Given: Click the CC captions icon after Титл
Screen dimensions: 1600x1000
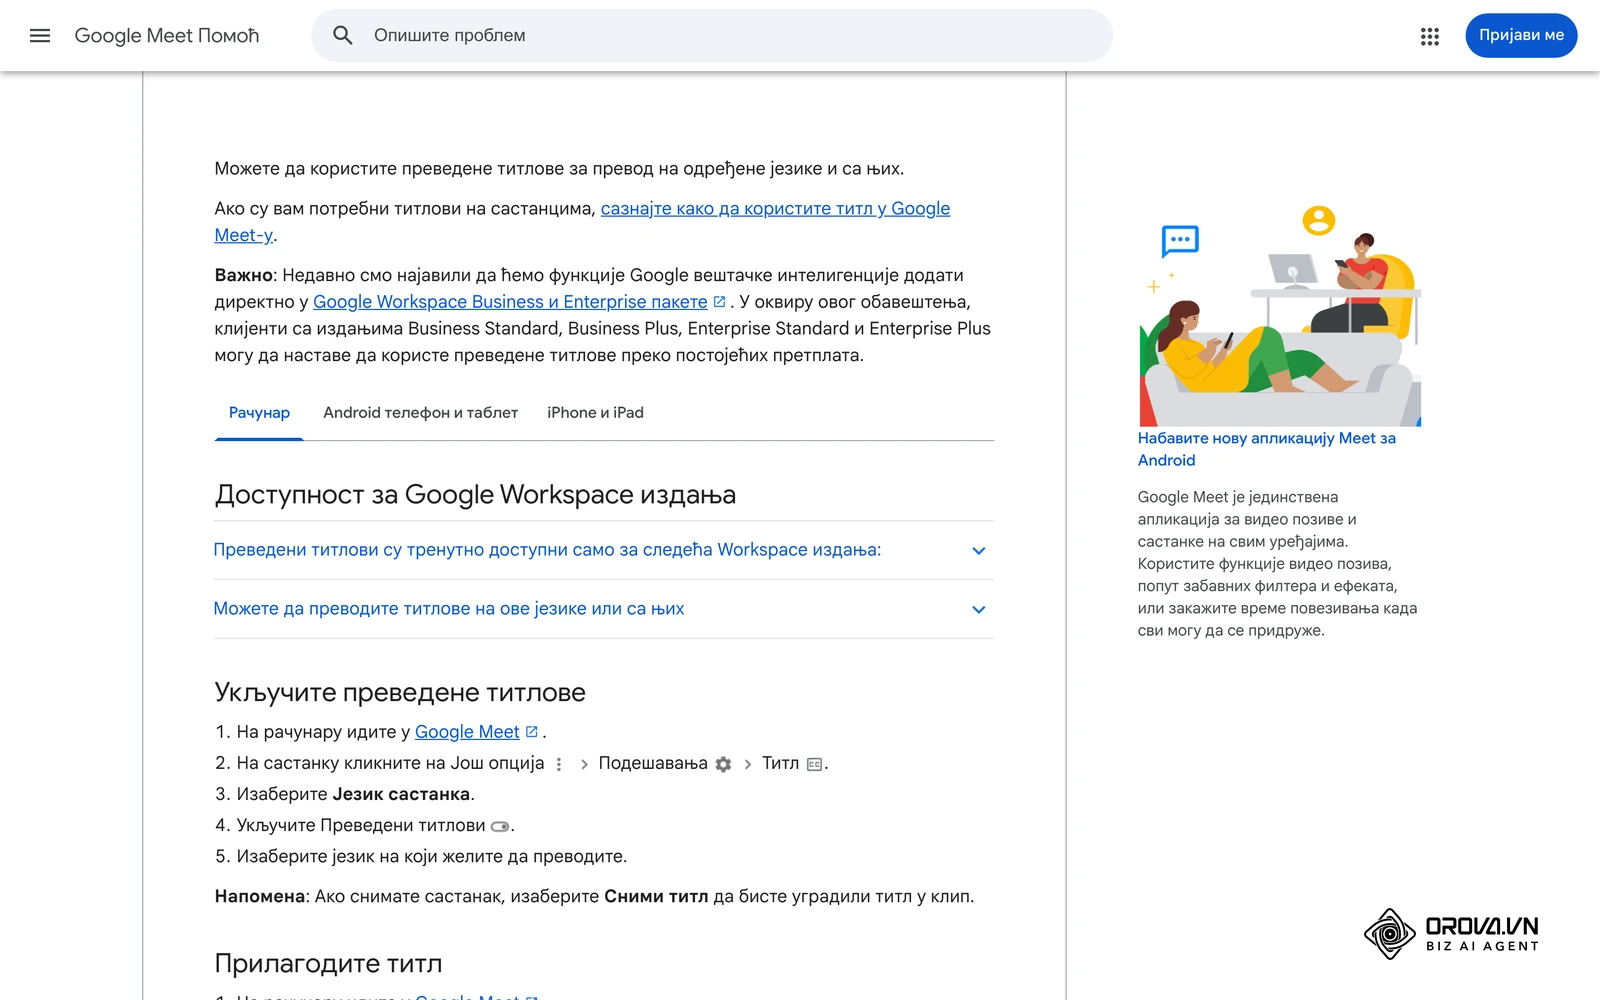Looking at the screenshot, I should tap(815, 764).
